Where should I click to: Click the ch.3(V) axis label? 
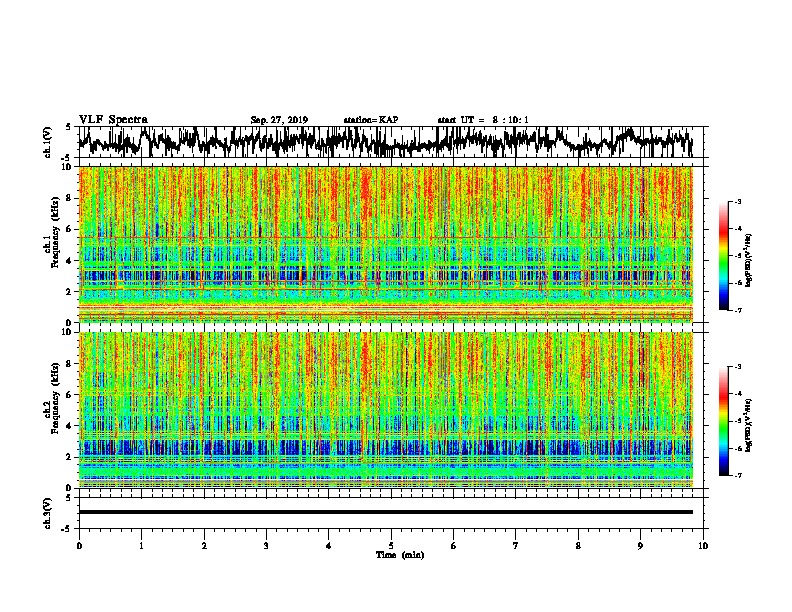pos(48,513)
